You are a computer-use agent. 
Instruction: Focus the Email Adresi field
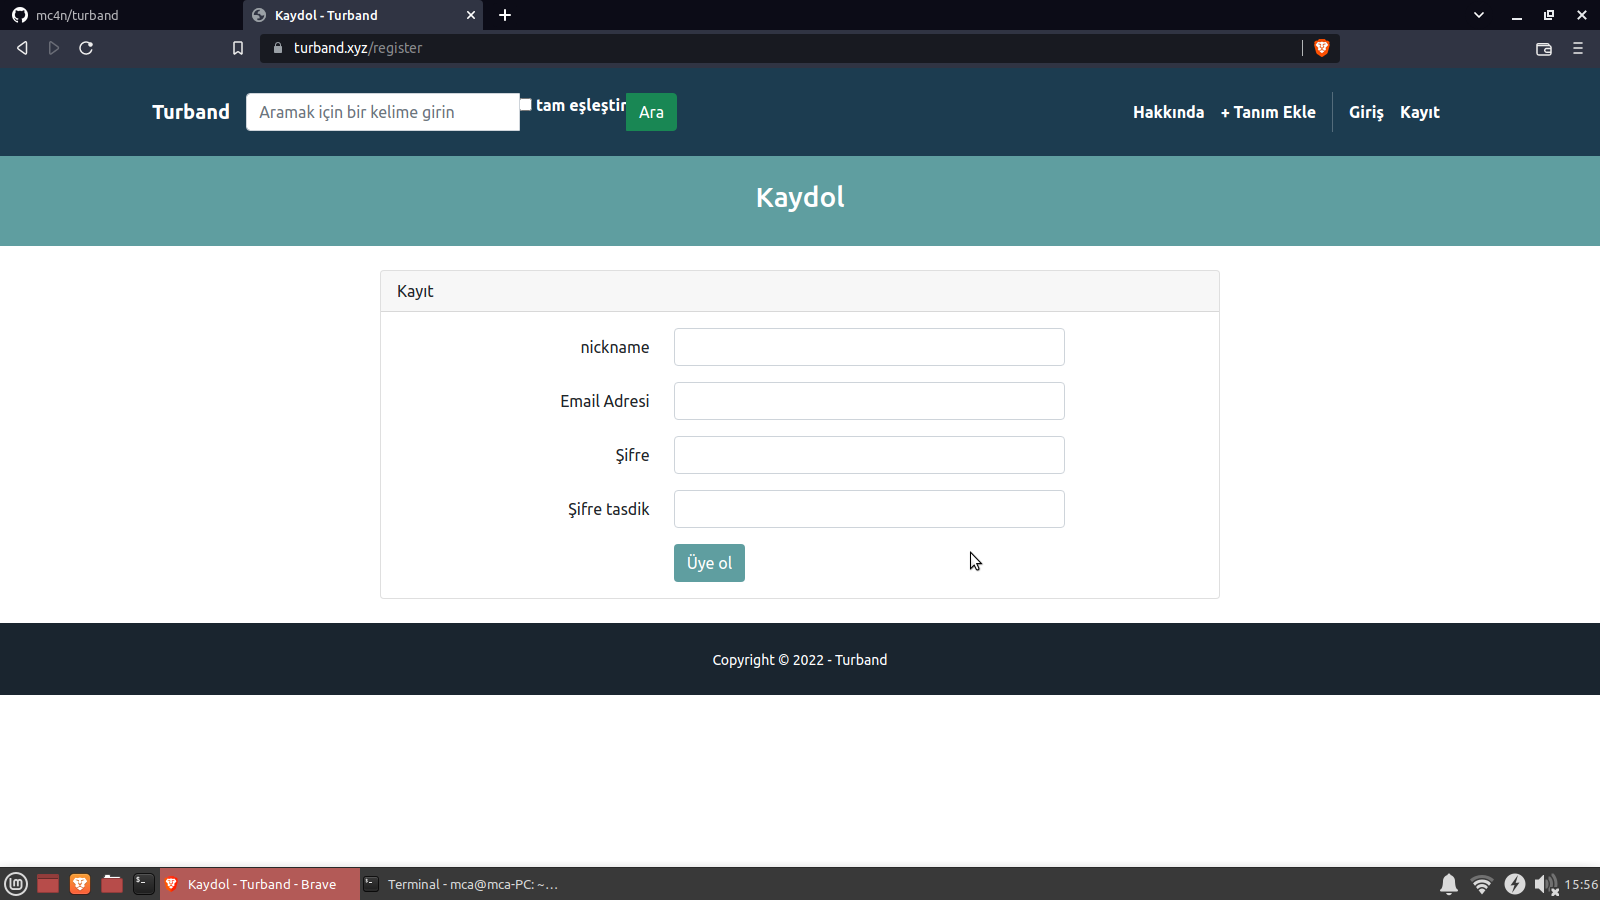pyautogui.click(x=869, y=401)
